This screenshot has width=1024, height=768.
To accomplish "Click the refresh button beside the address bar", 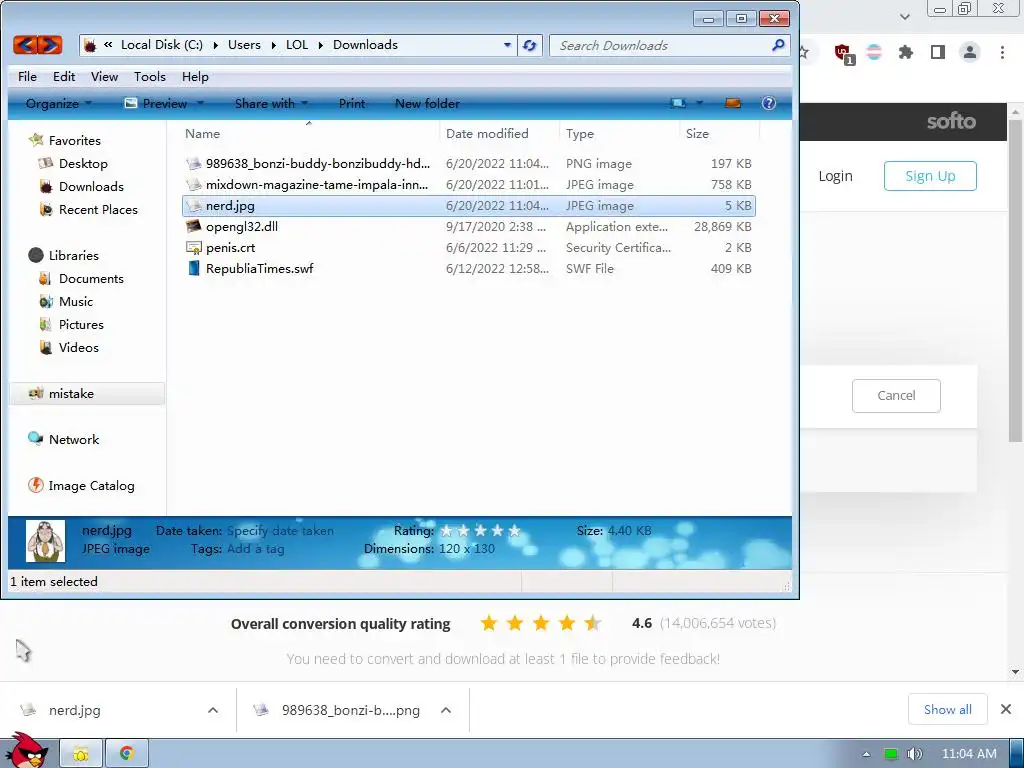I will pyautogui.click(x=530, y=45).
